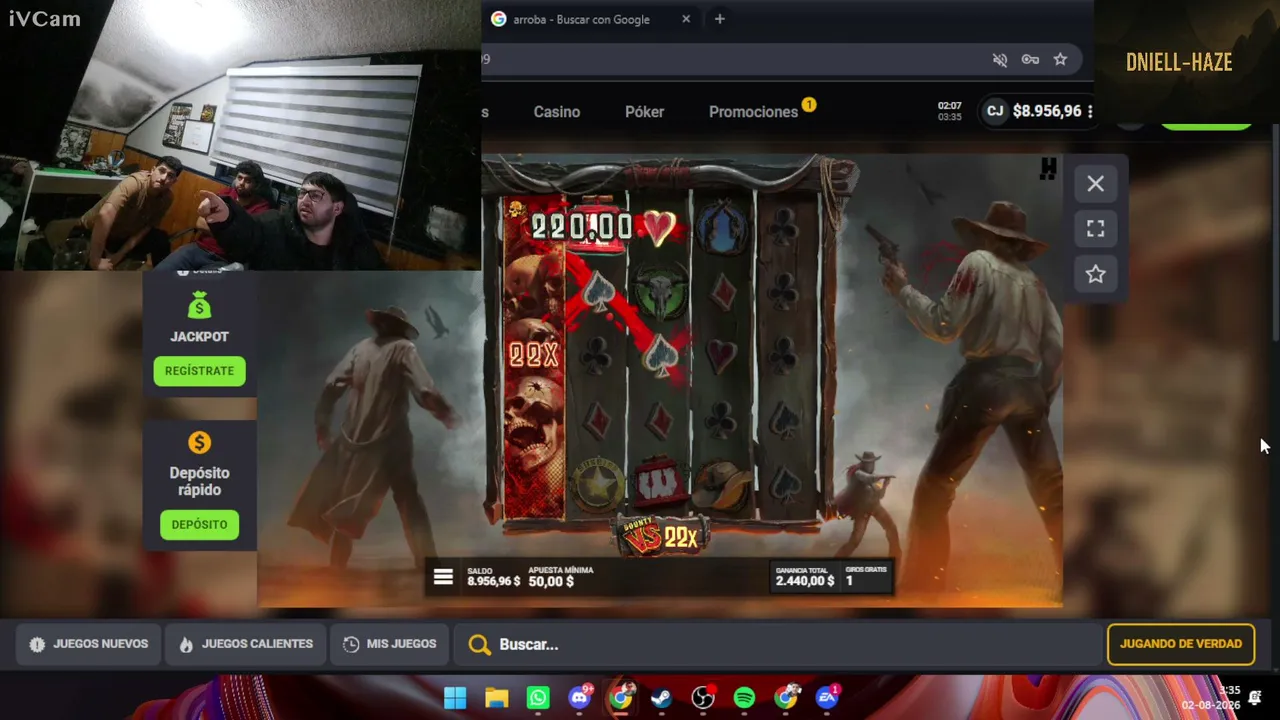1280x720 pixels.
Task: Open the Windows Start menu
Action: click(455, 698)
